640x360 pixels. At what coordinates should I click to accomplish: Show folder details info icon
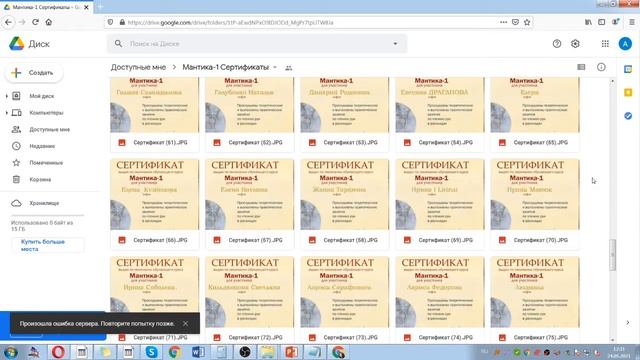(601, 67)
